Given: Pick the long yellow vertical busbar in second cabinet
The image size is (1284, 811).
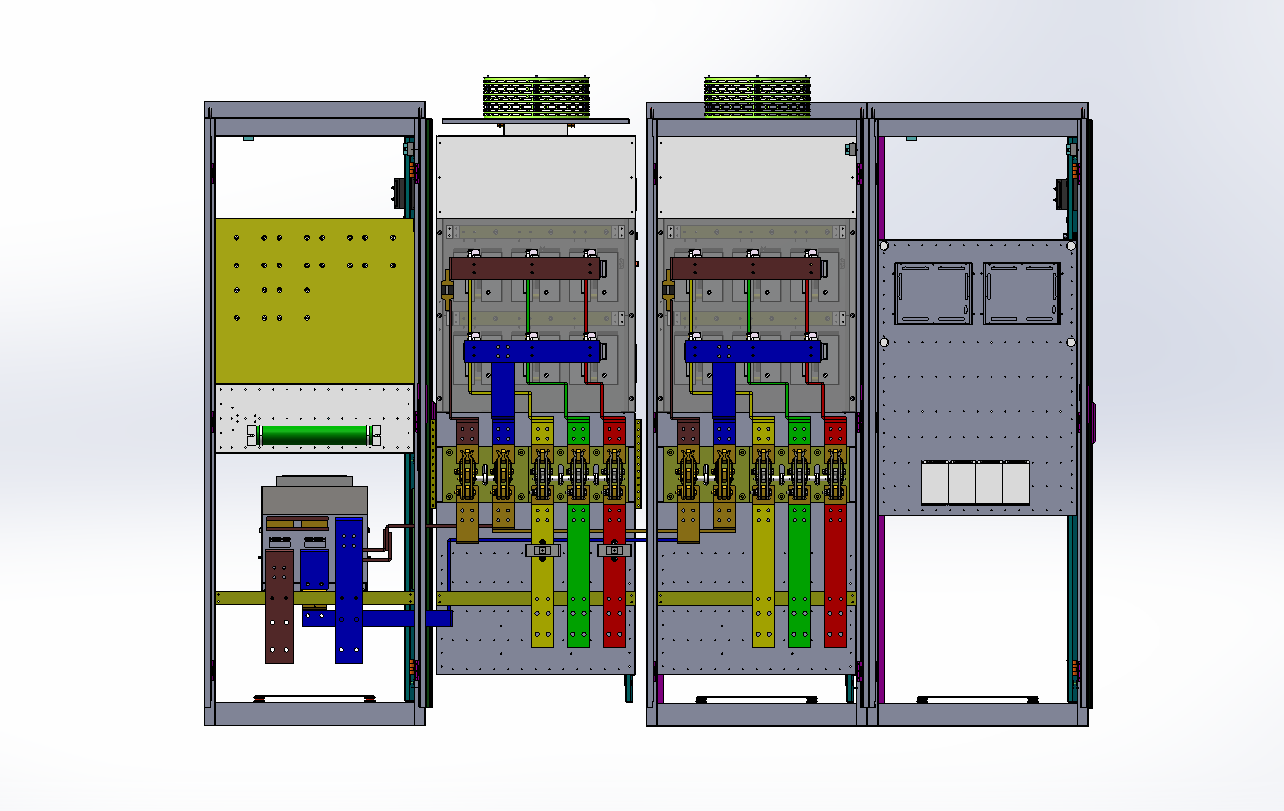Looking at the screenshot, I should (541, 575).
